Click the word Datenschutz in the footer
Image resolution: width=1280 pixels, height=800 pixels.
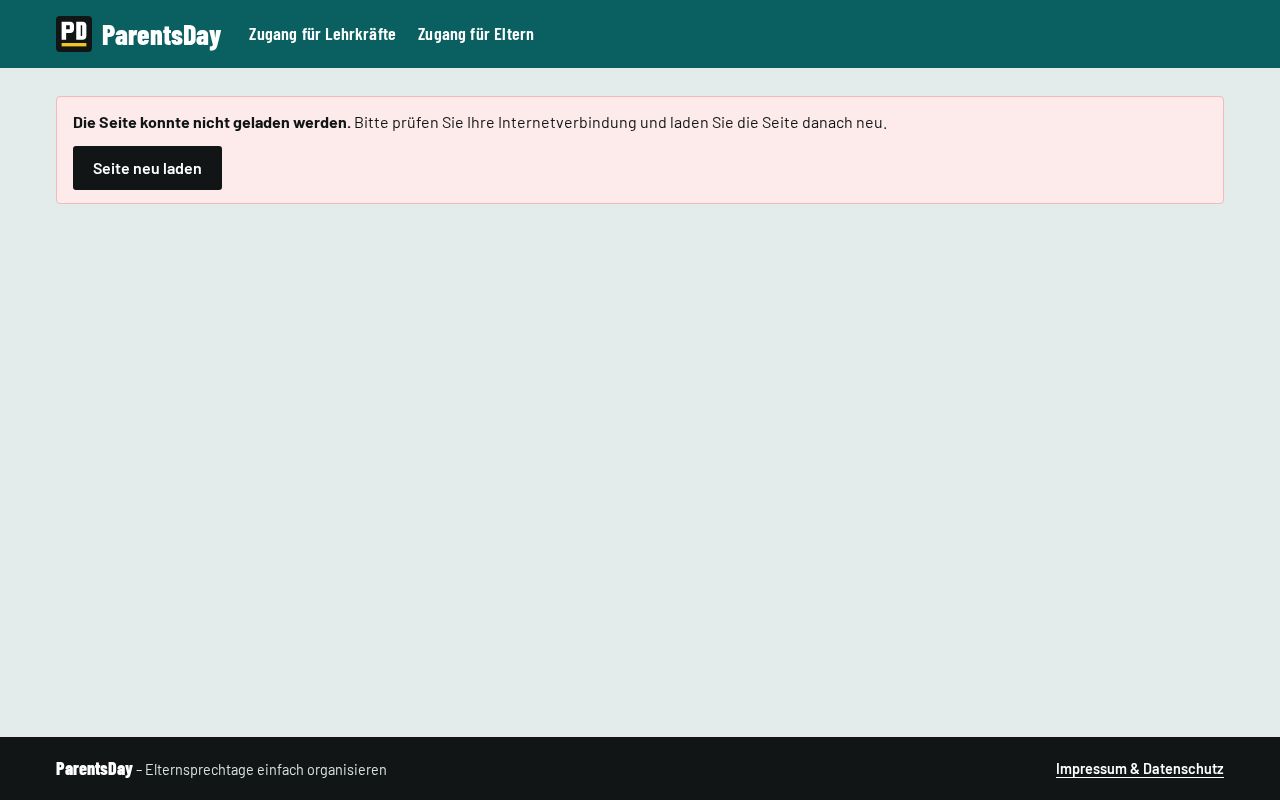pyautogui.click(x=1183, y=769)
